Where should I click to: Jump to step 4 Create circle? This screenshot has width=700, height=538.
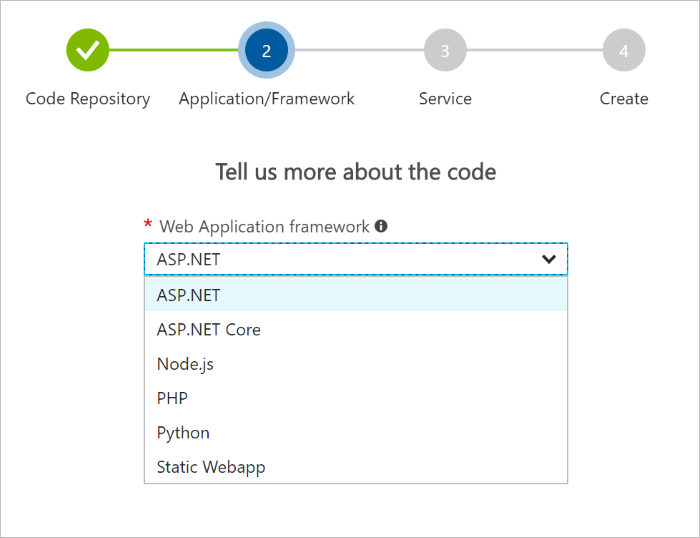[x=624, y=50]
